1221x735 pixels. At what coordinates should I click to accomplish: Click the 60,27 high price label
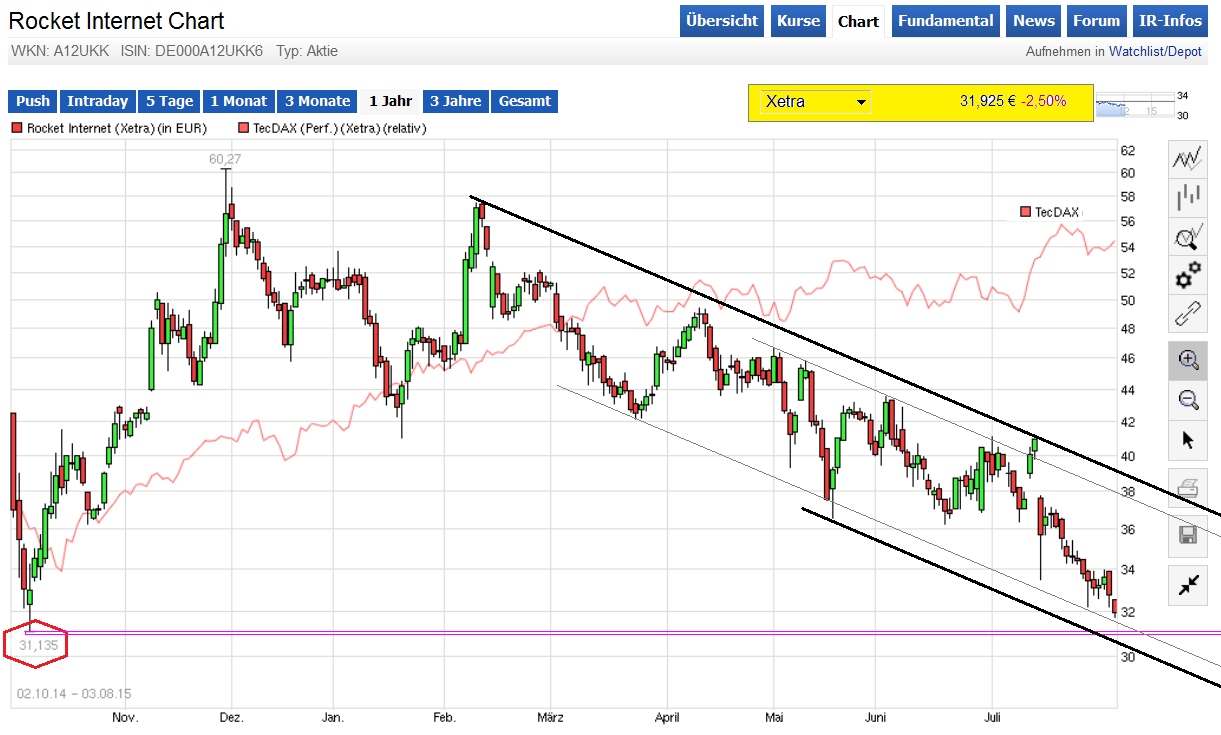pos(226,159)
